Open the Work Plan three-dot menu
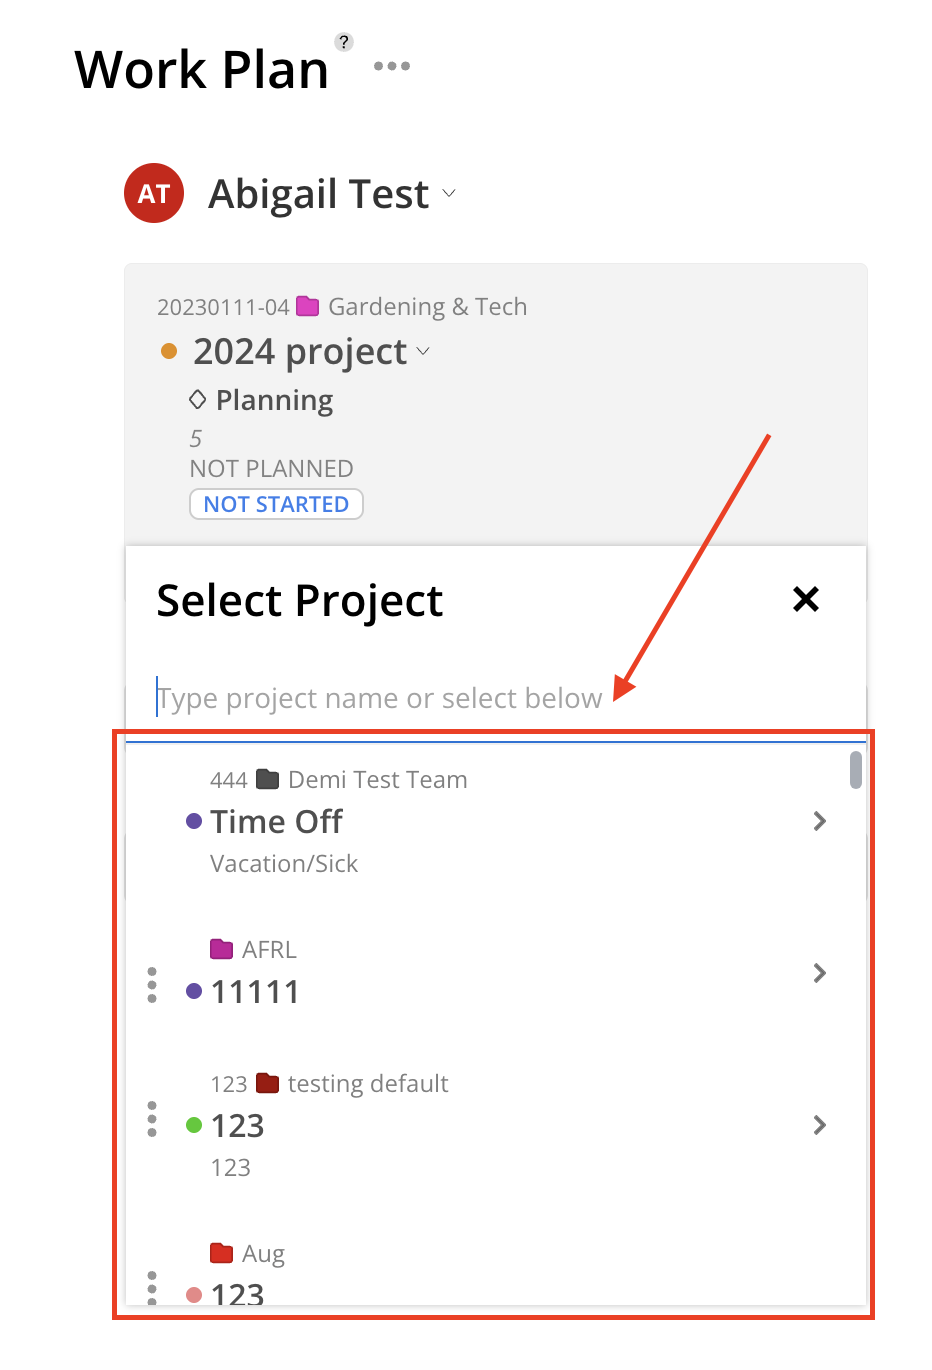Viewport: 932px width, 1370px height. [392, 66]
